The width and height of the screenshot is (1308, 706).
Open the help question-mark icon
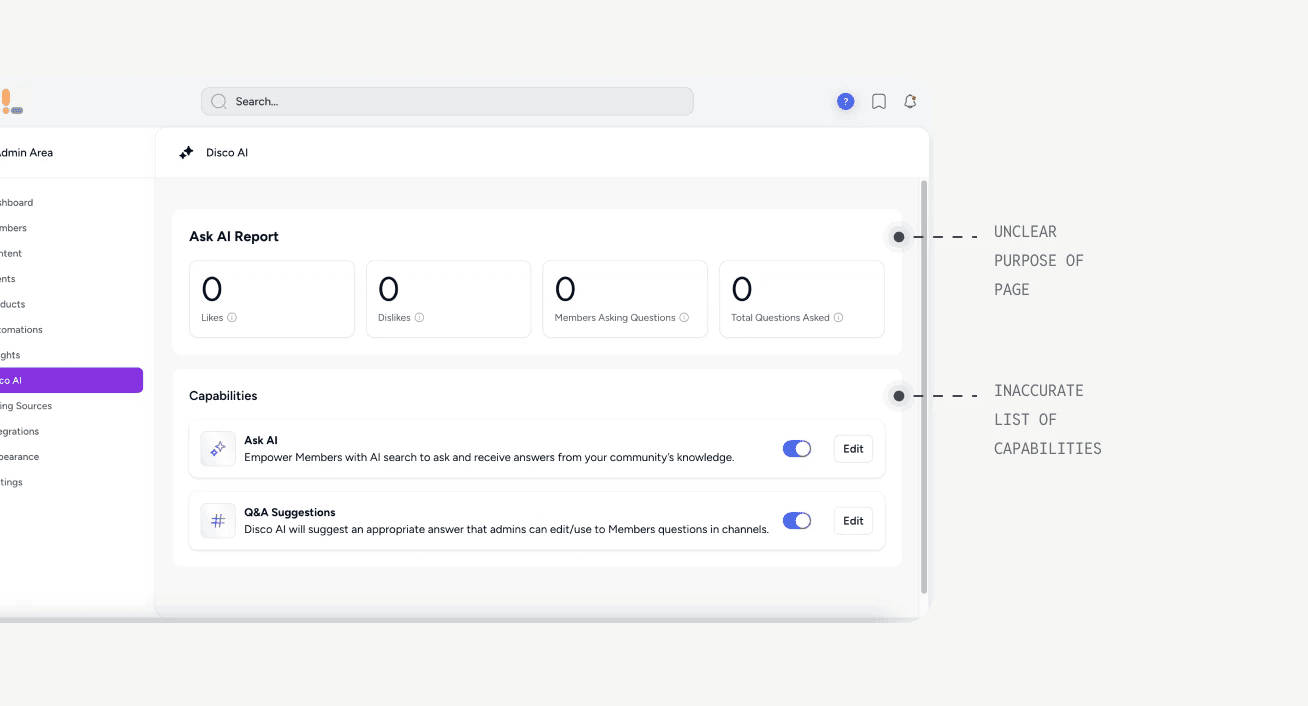[x=846, y=101]
